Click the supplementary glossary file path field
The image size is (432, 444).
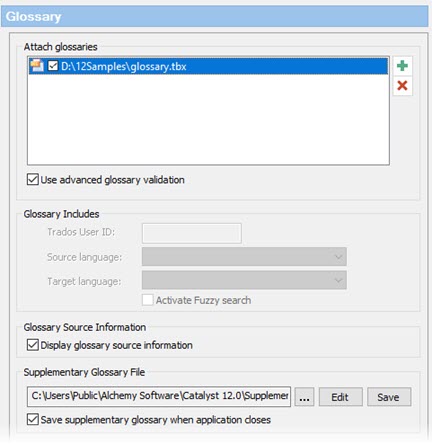(x=159, y=396)
